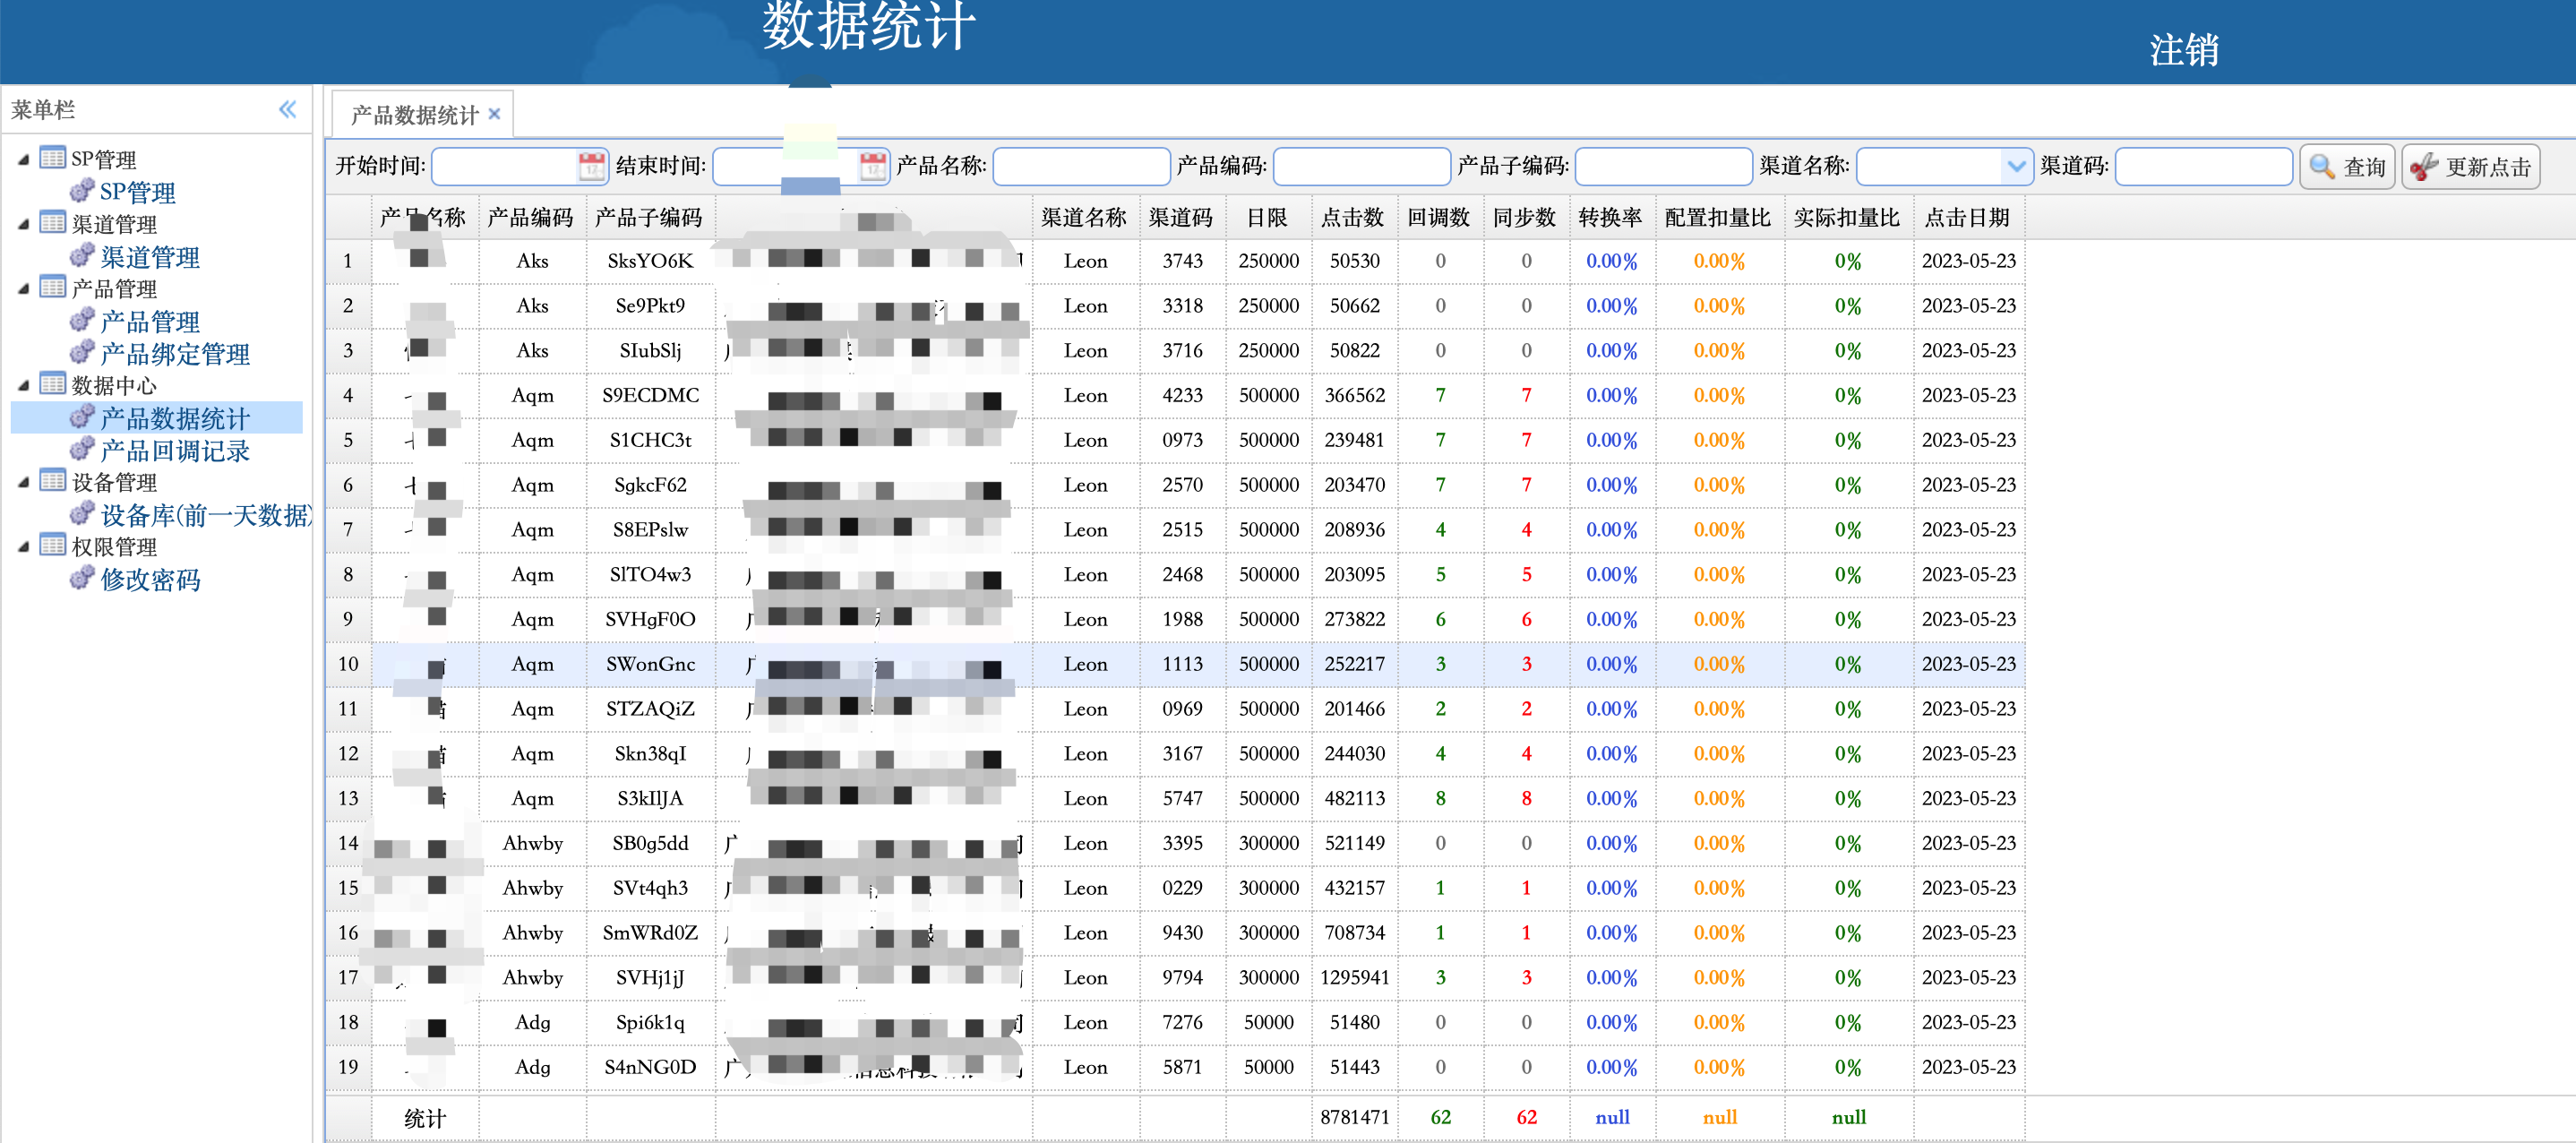The width and height of the screenshot is (2576, 1143).
Task: Close the 产品数据统计 tab
Action: (x=494, y=114)
